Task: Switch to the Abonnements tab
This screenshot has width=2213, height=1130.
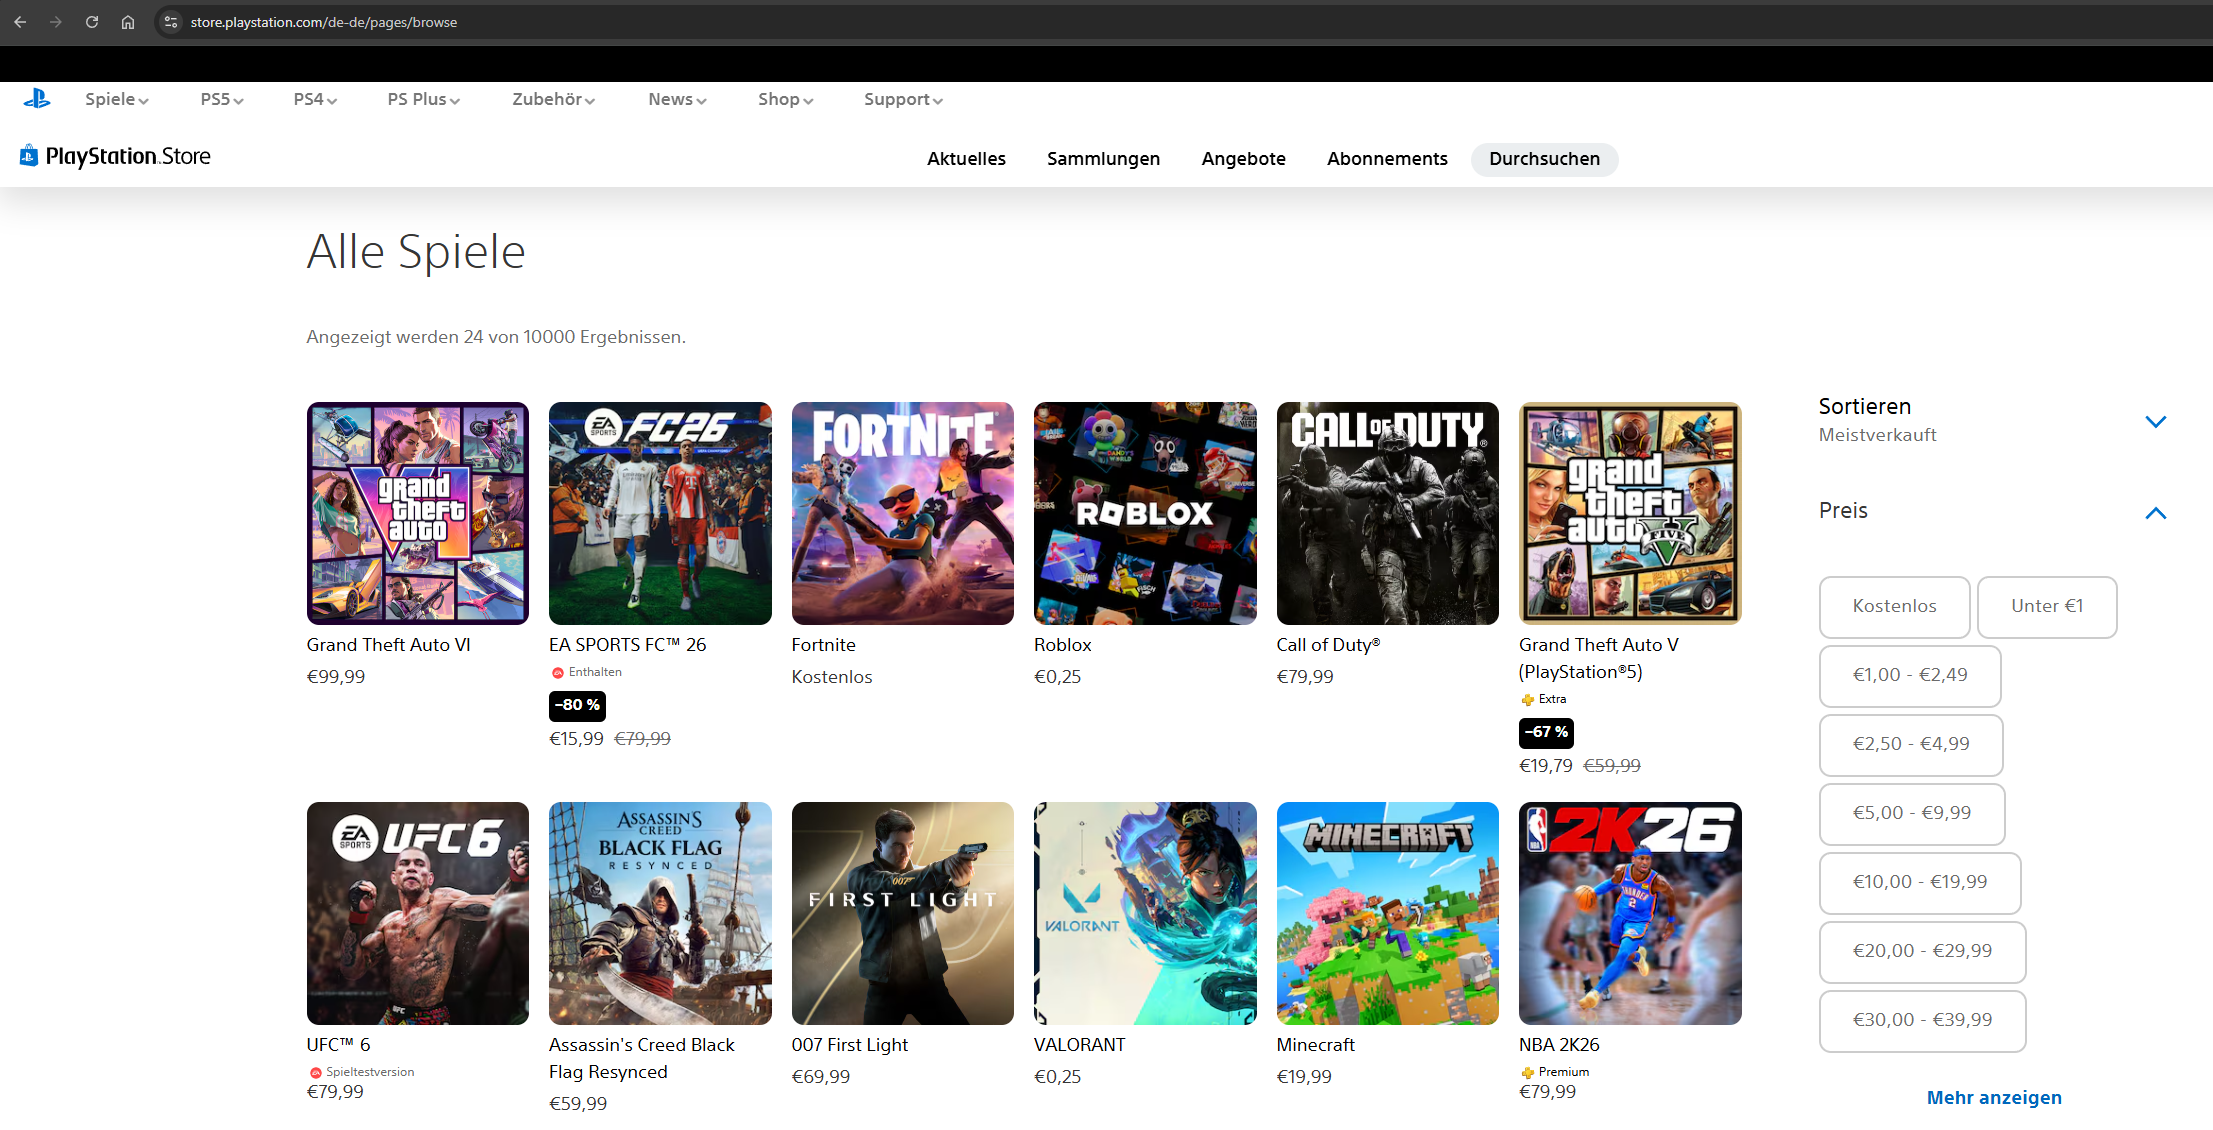Action: tap(1387, 159)
